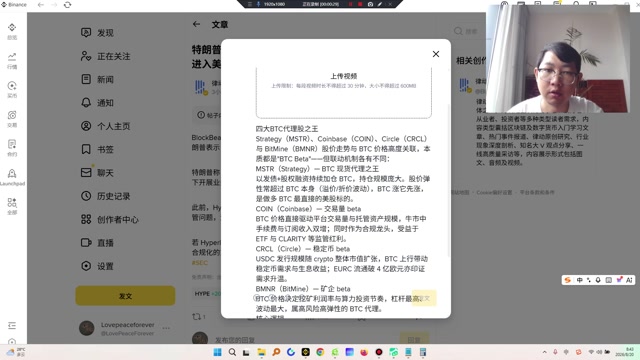Viewport: 640px width, 360px height.
Task: Toggle 中 Chinese input mode
Action: point(579,280)
